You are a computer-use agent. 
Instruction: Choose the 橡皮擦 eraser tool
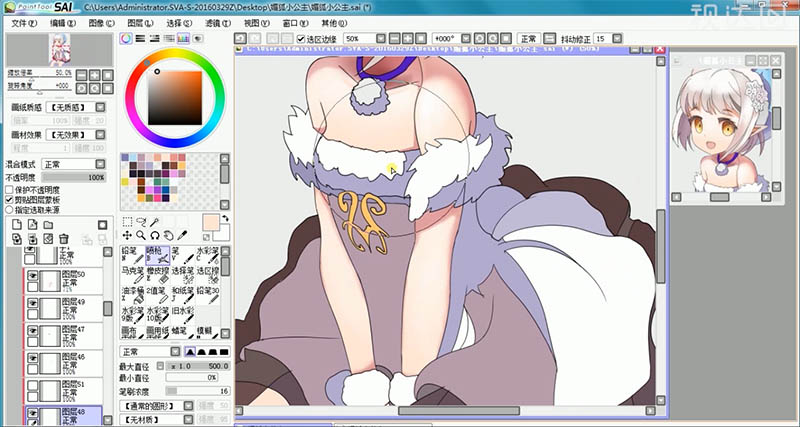click(x=158, y=274)
